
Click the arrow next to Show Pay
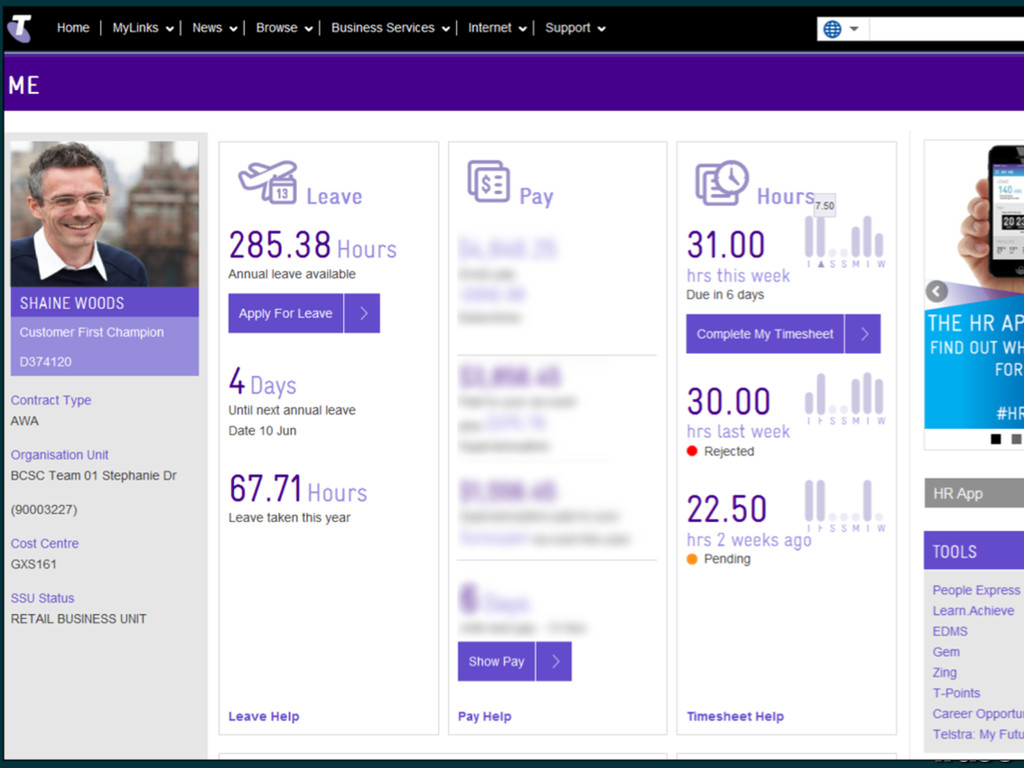tap(554, 662)
